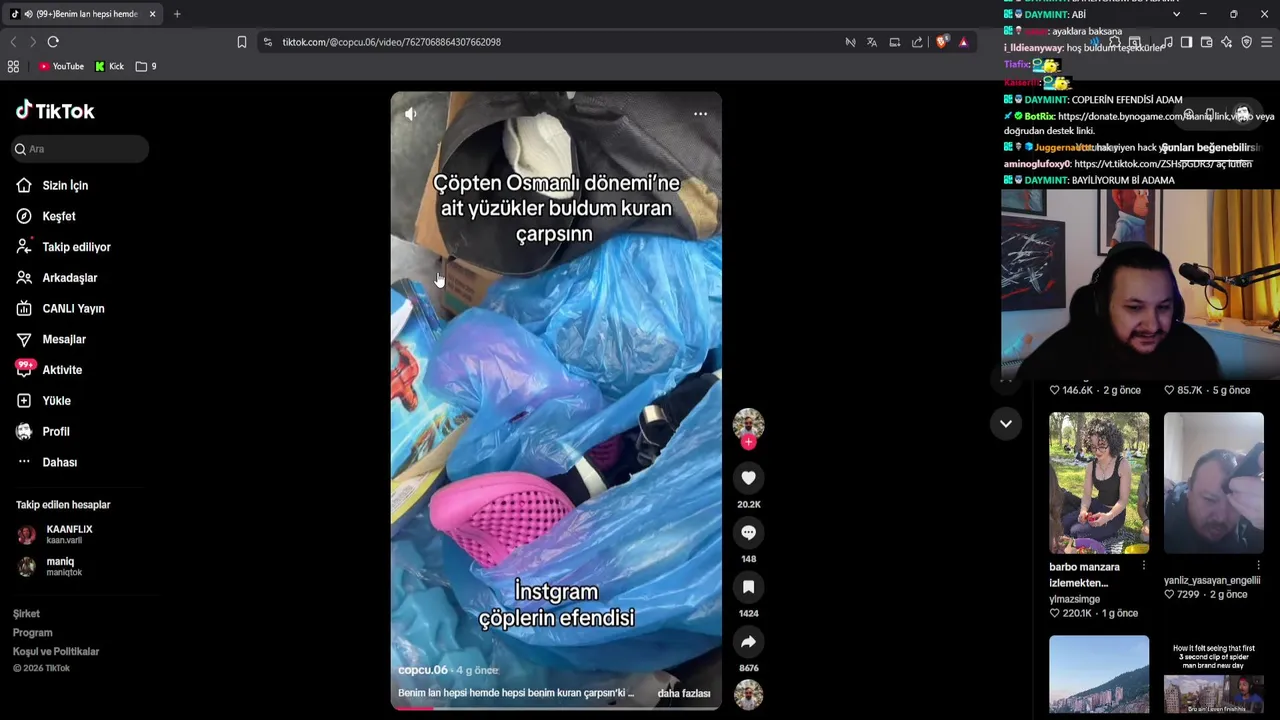
Task: Open the Kick bookmark
Action: [x=109, y=66]
